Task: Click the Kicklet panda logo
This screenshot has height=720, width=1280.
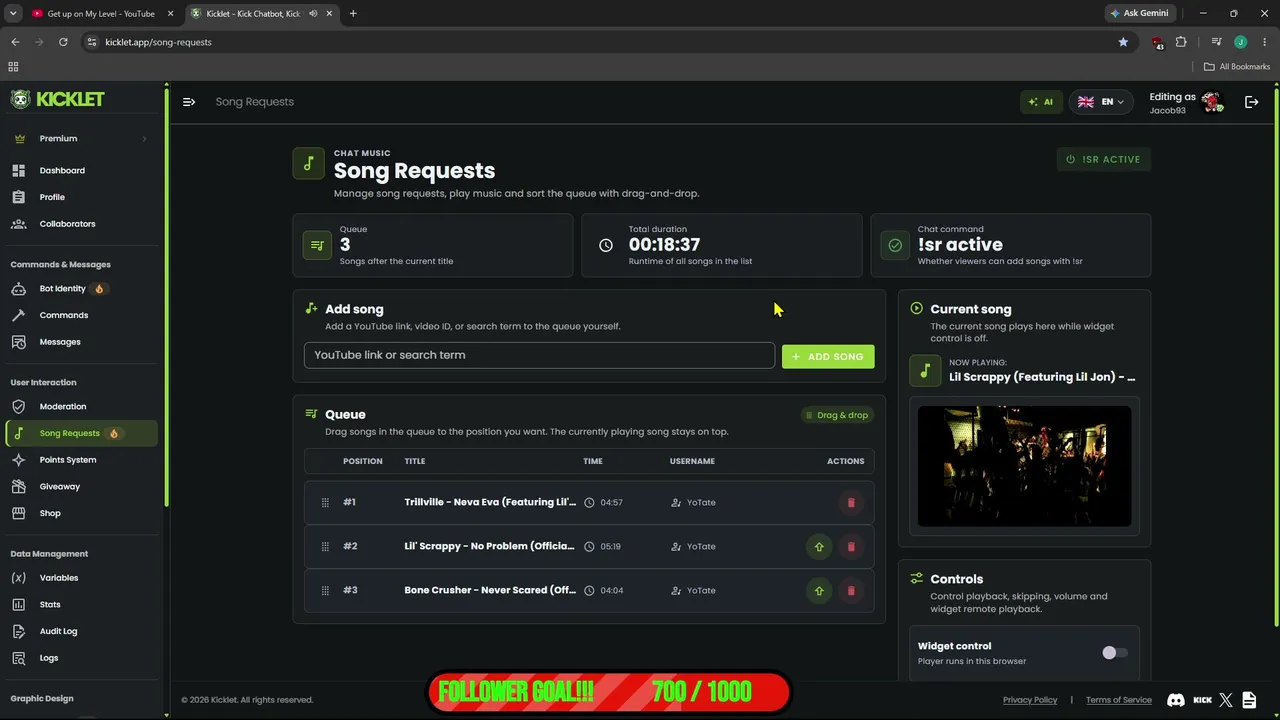Action: (20, 99)
